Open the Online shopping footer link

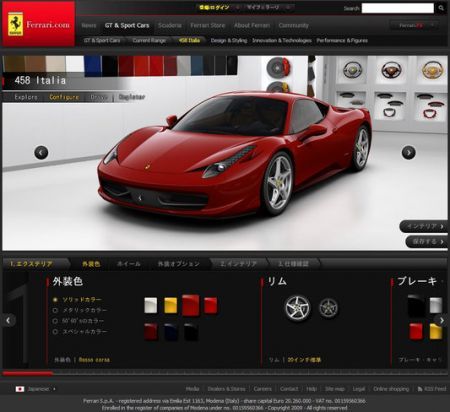391,389
